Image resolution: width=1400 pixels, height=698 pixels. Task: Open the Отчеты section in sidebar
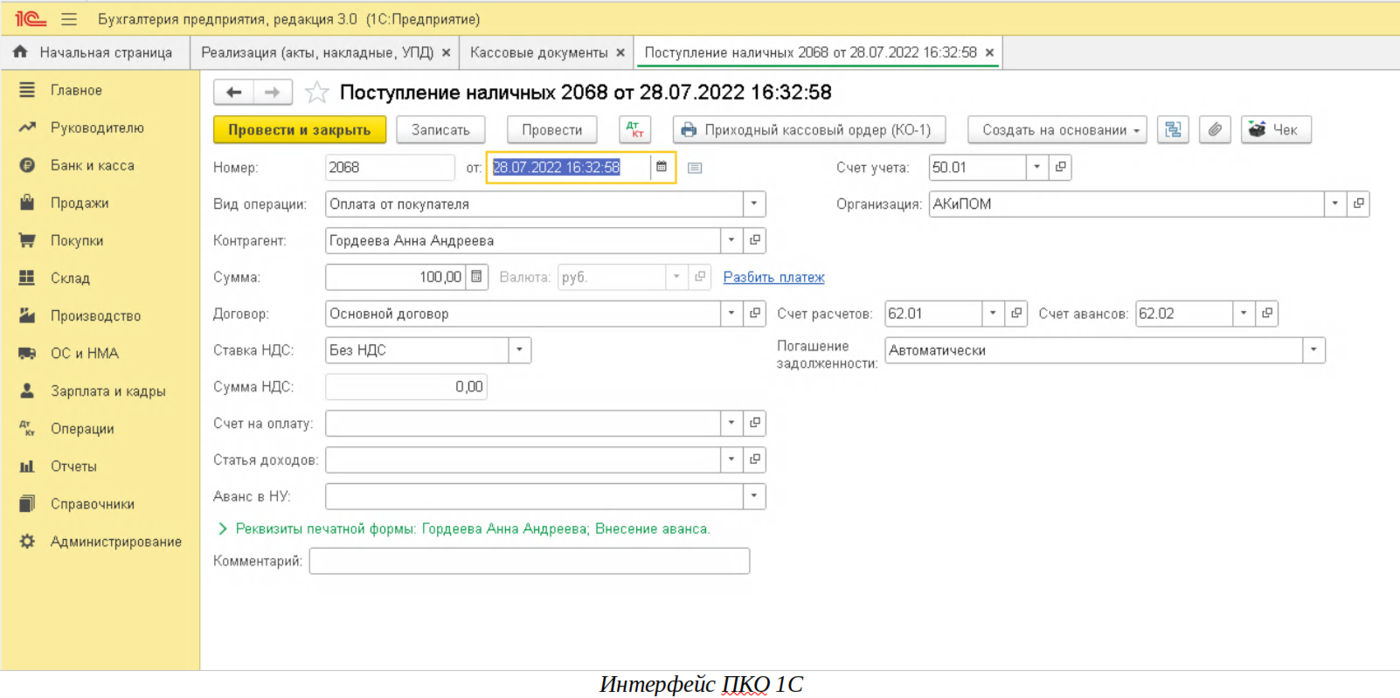click(74, 466)
